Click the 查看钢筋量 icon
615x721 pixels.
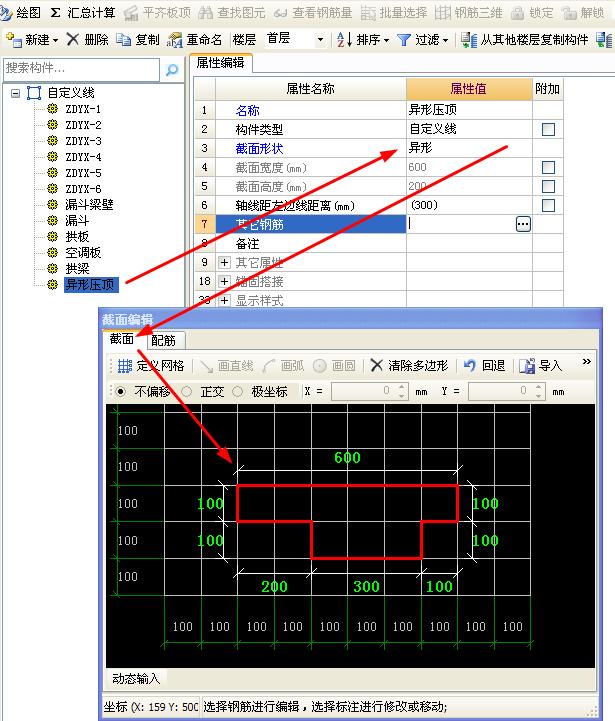(280, 13)
